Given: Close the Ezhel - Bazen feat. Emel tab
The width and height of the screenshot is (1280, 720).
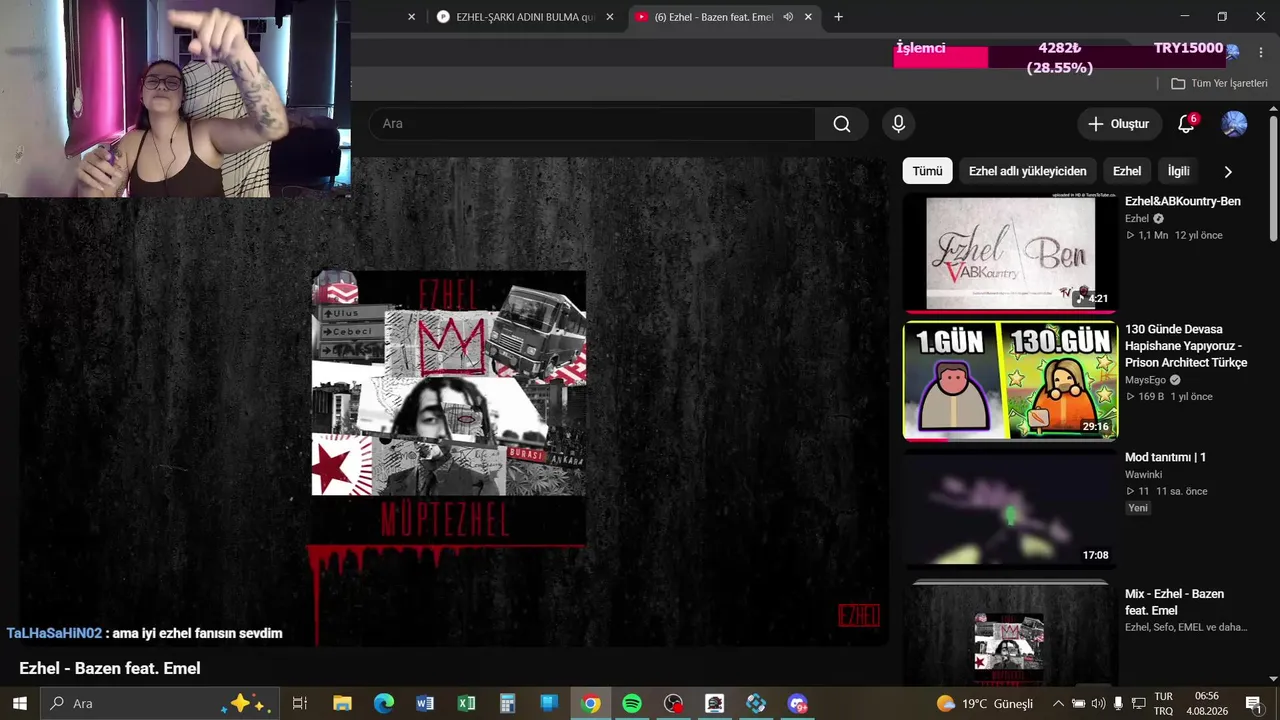Looking at the screenshot, I should tap(808, 17).
